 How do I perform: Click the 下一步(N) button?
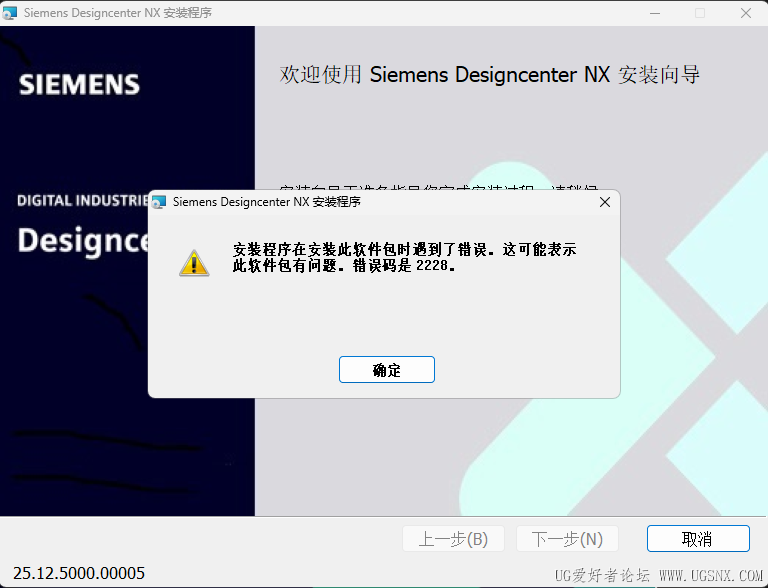coord(567,539)
